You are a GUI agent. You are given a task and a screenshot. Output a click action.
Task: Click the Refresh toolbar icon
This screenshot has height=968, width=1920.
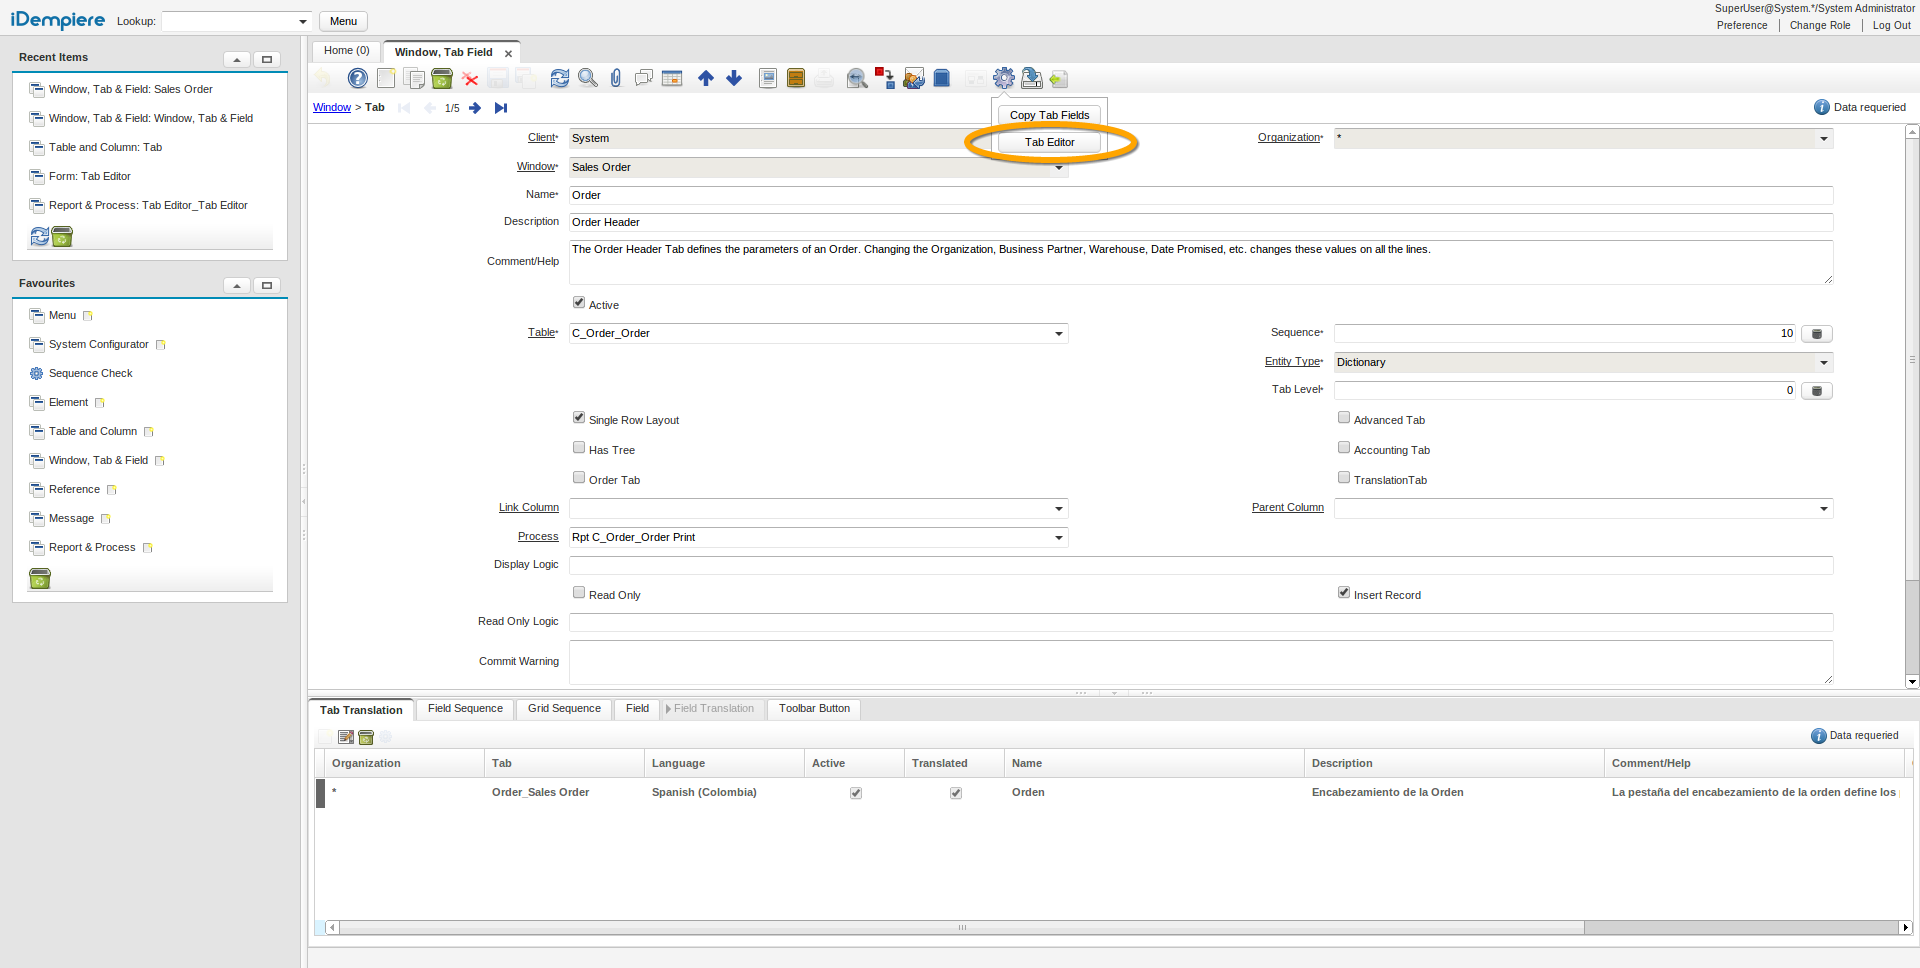click(x=560, y=78)
